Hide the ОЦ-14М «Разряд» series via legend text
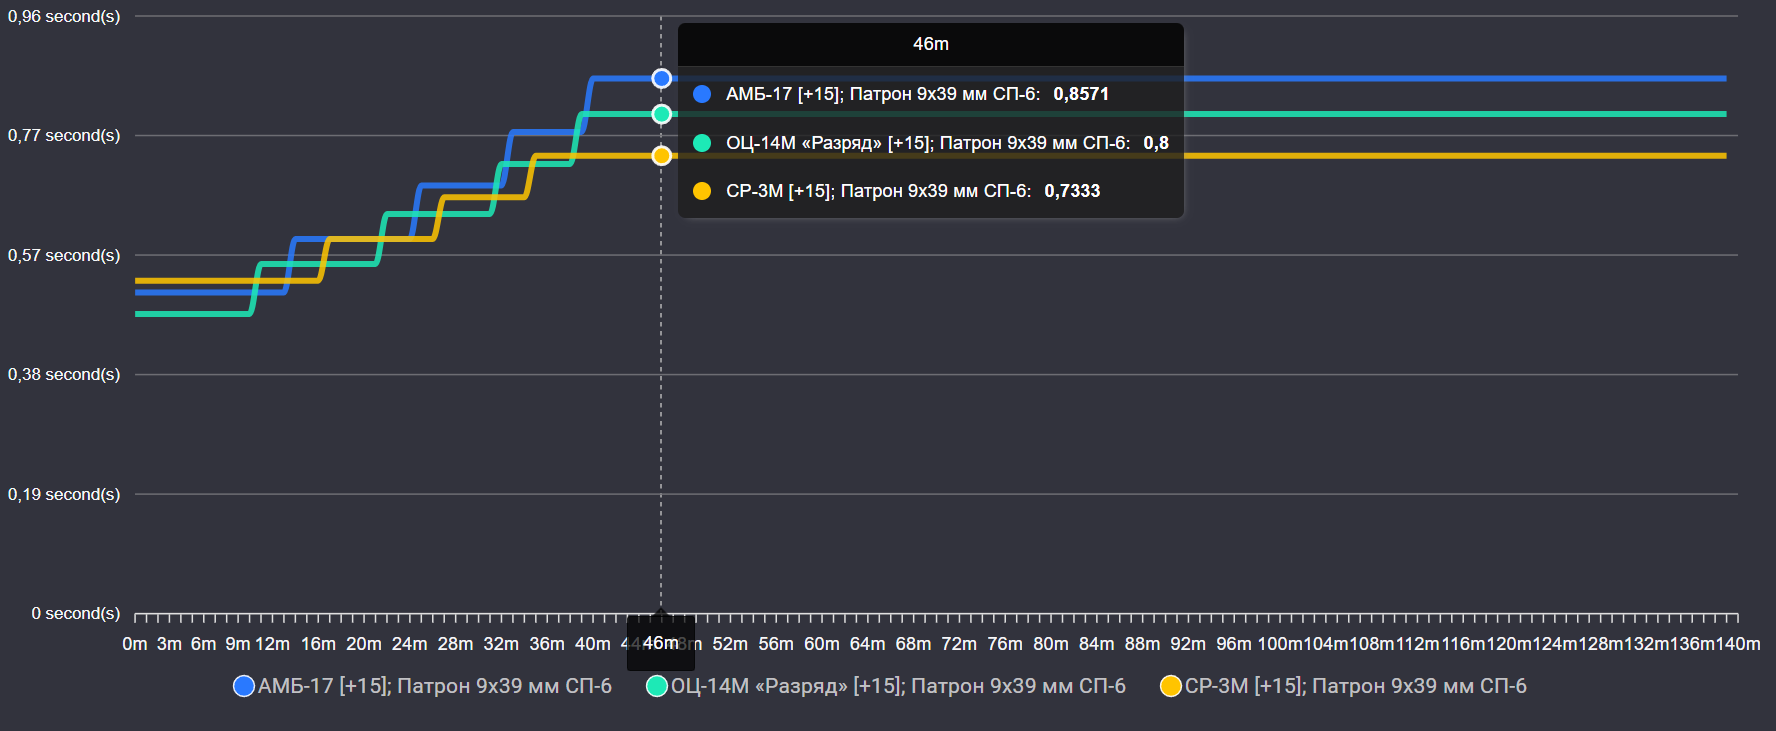Screen dimensions: 1776x731 tap(897, 686)
